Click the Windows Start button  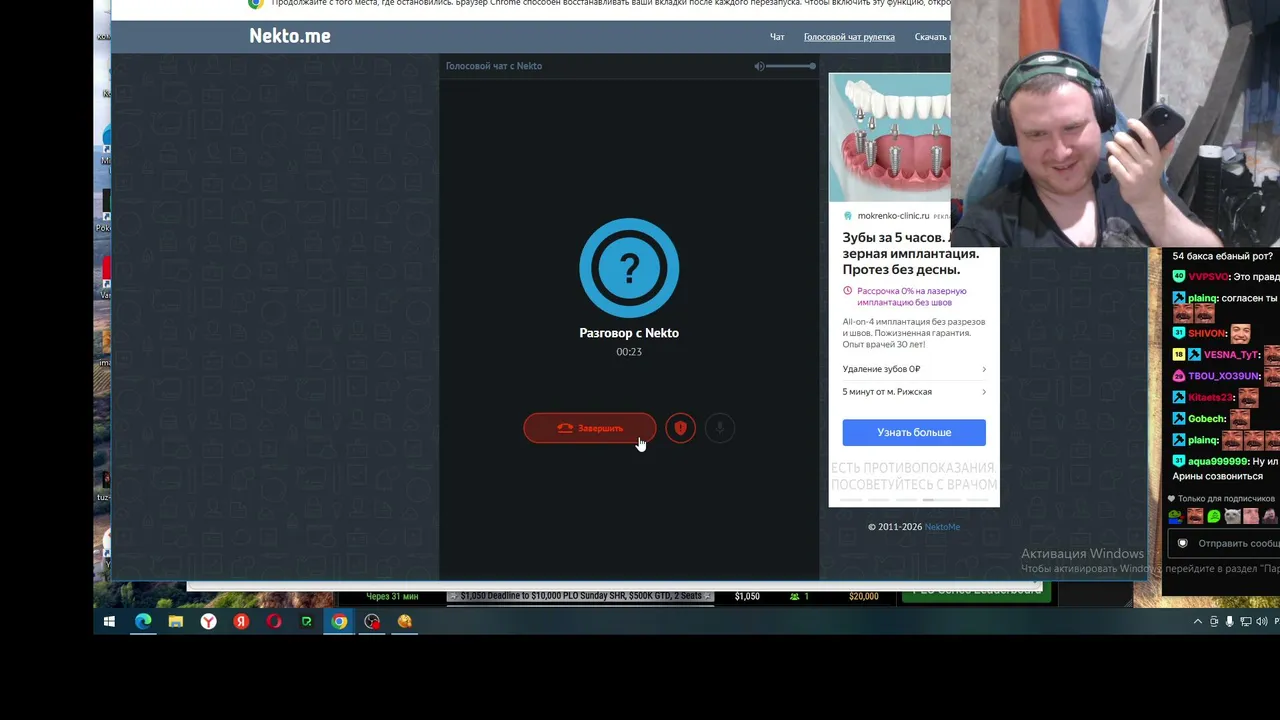(x=110, y=622)
